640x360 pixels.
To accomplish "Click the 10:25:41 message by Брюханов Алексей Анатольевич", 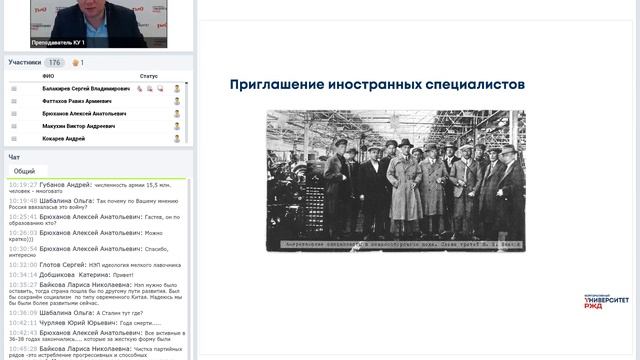I will 94,220.
